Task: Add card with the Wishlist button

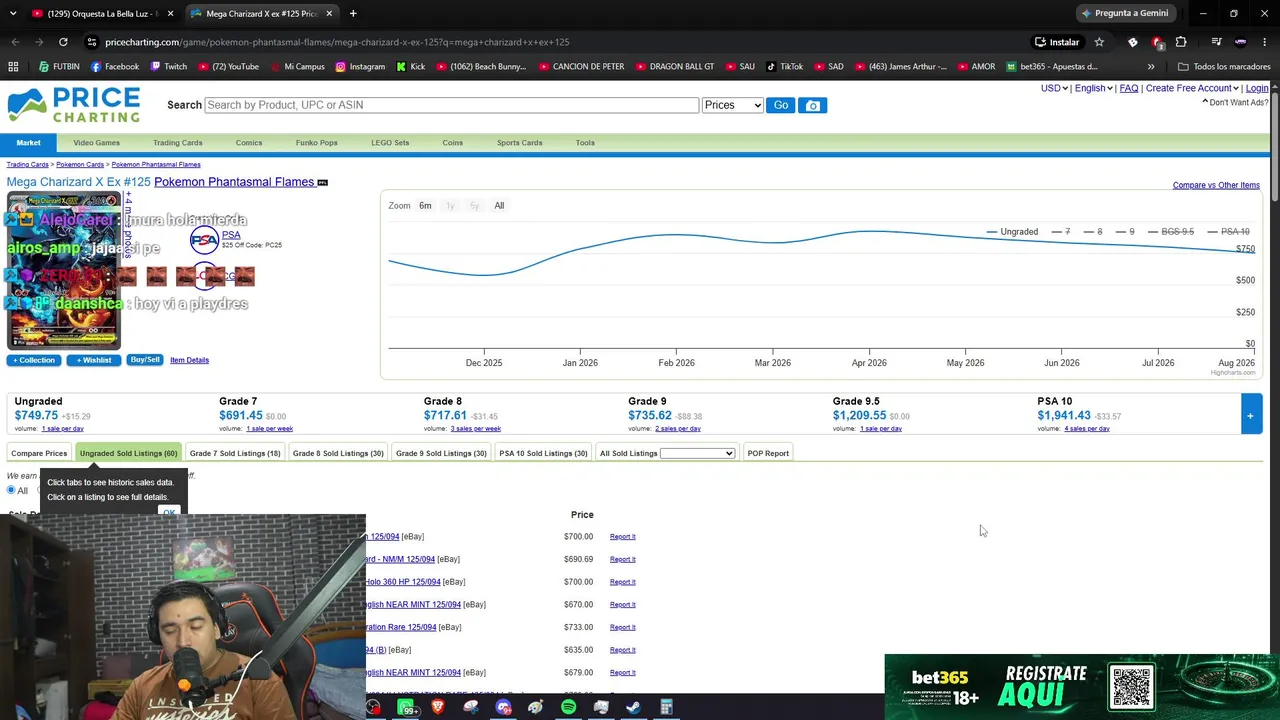Action: point(94,360)
